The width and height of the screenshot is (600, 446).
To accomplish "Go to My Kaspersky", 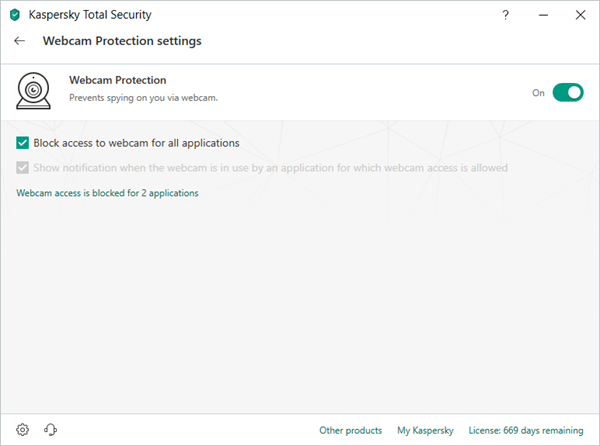I will [425, 430].
